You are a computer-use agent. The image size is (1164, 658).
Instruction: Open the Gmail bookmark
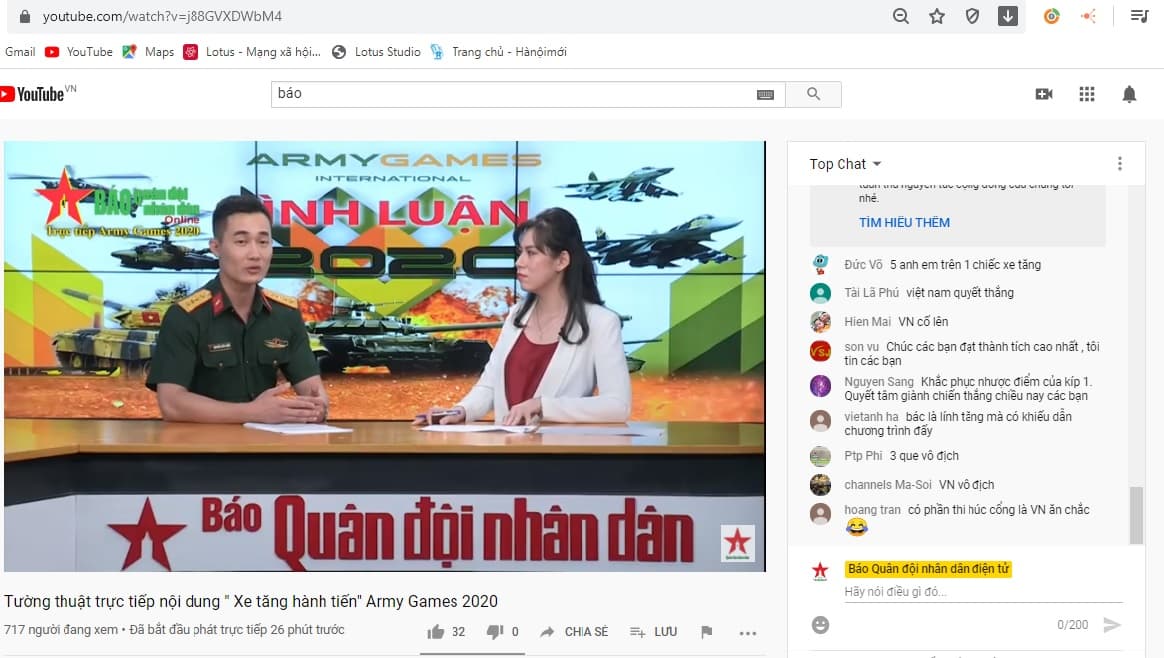coord(20,52)
